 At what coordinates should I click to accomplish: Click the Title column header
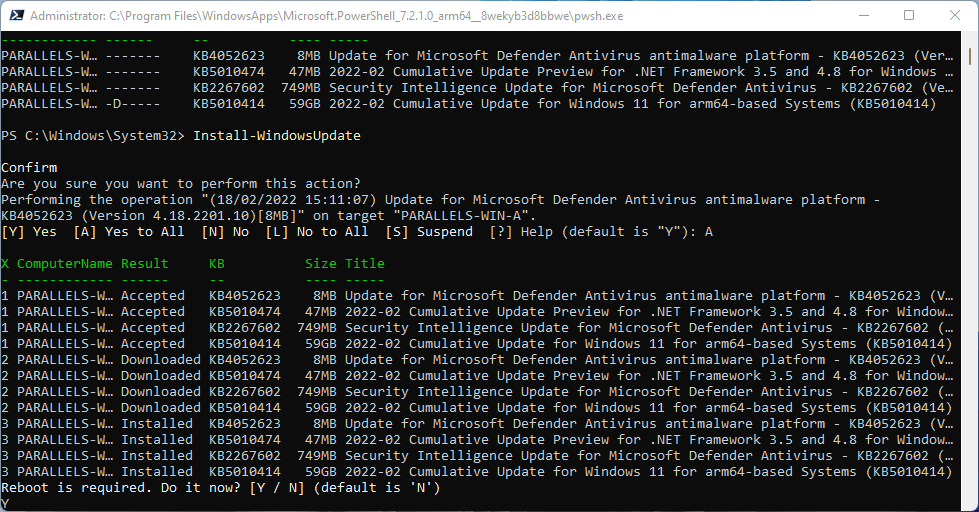point(365,263)
